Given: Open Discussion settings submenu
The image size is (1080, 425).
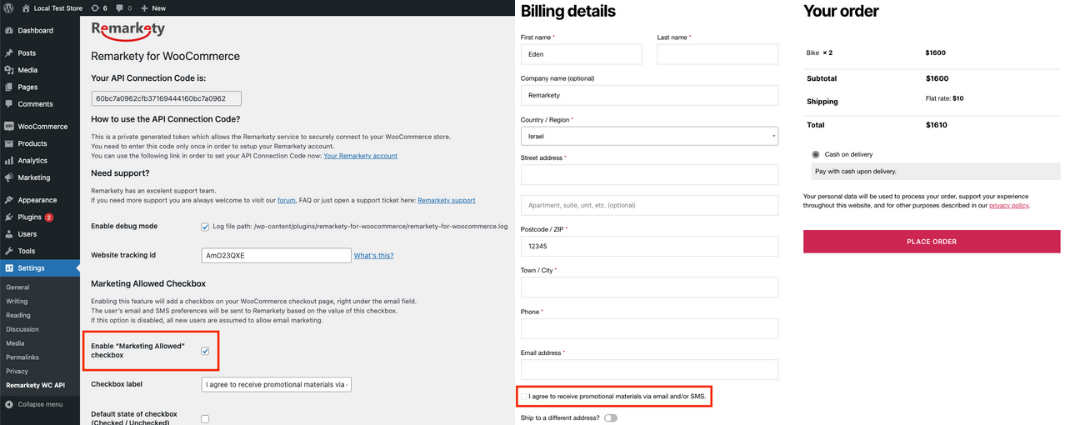Looking at the screenshot, I should (22, 329).
